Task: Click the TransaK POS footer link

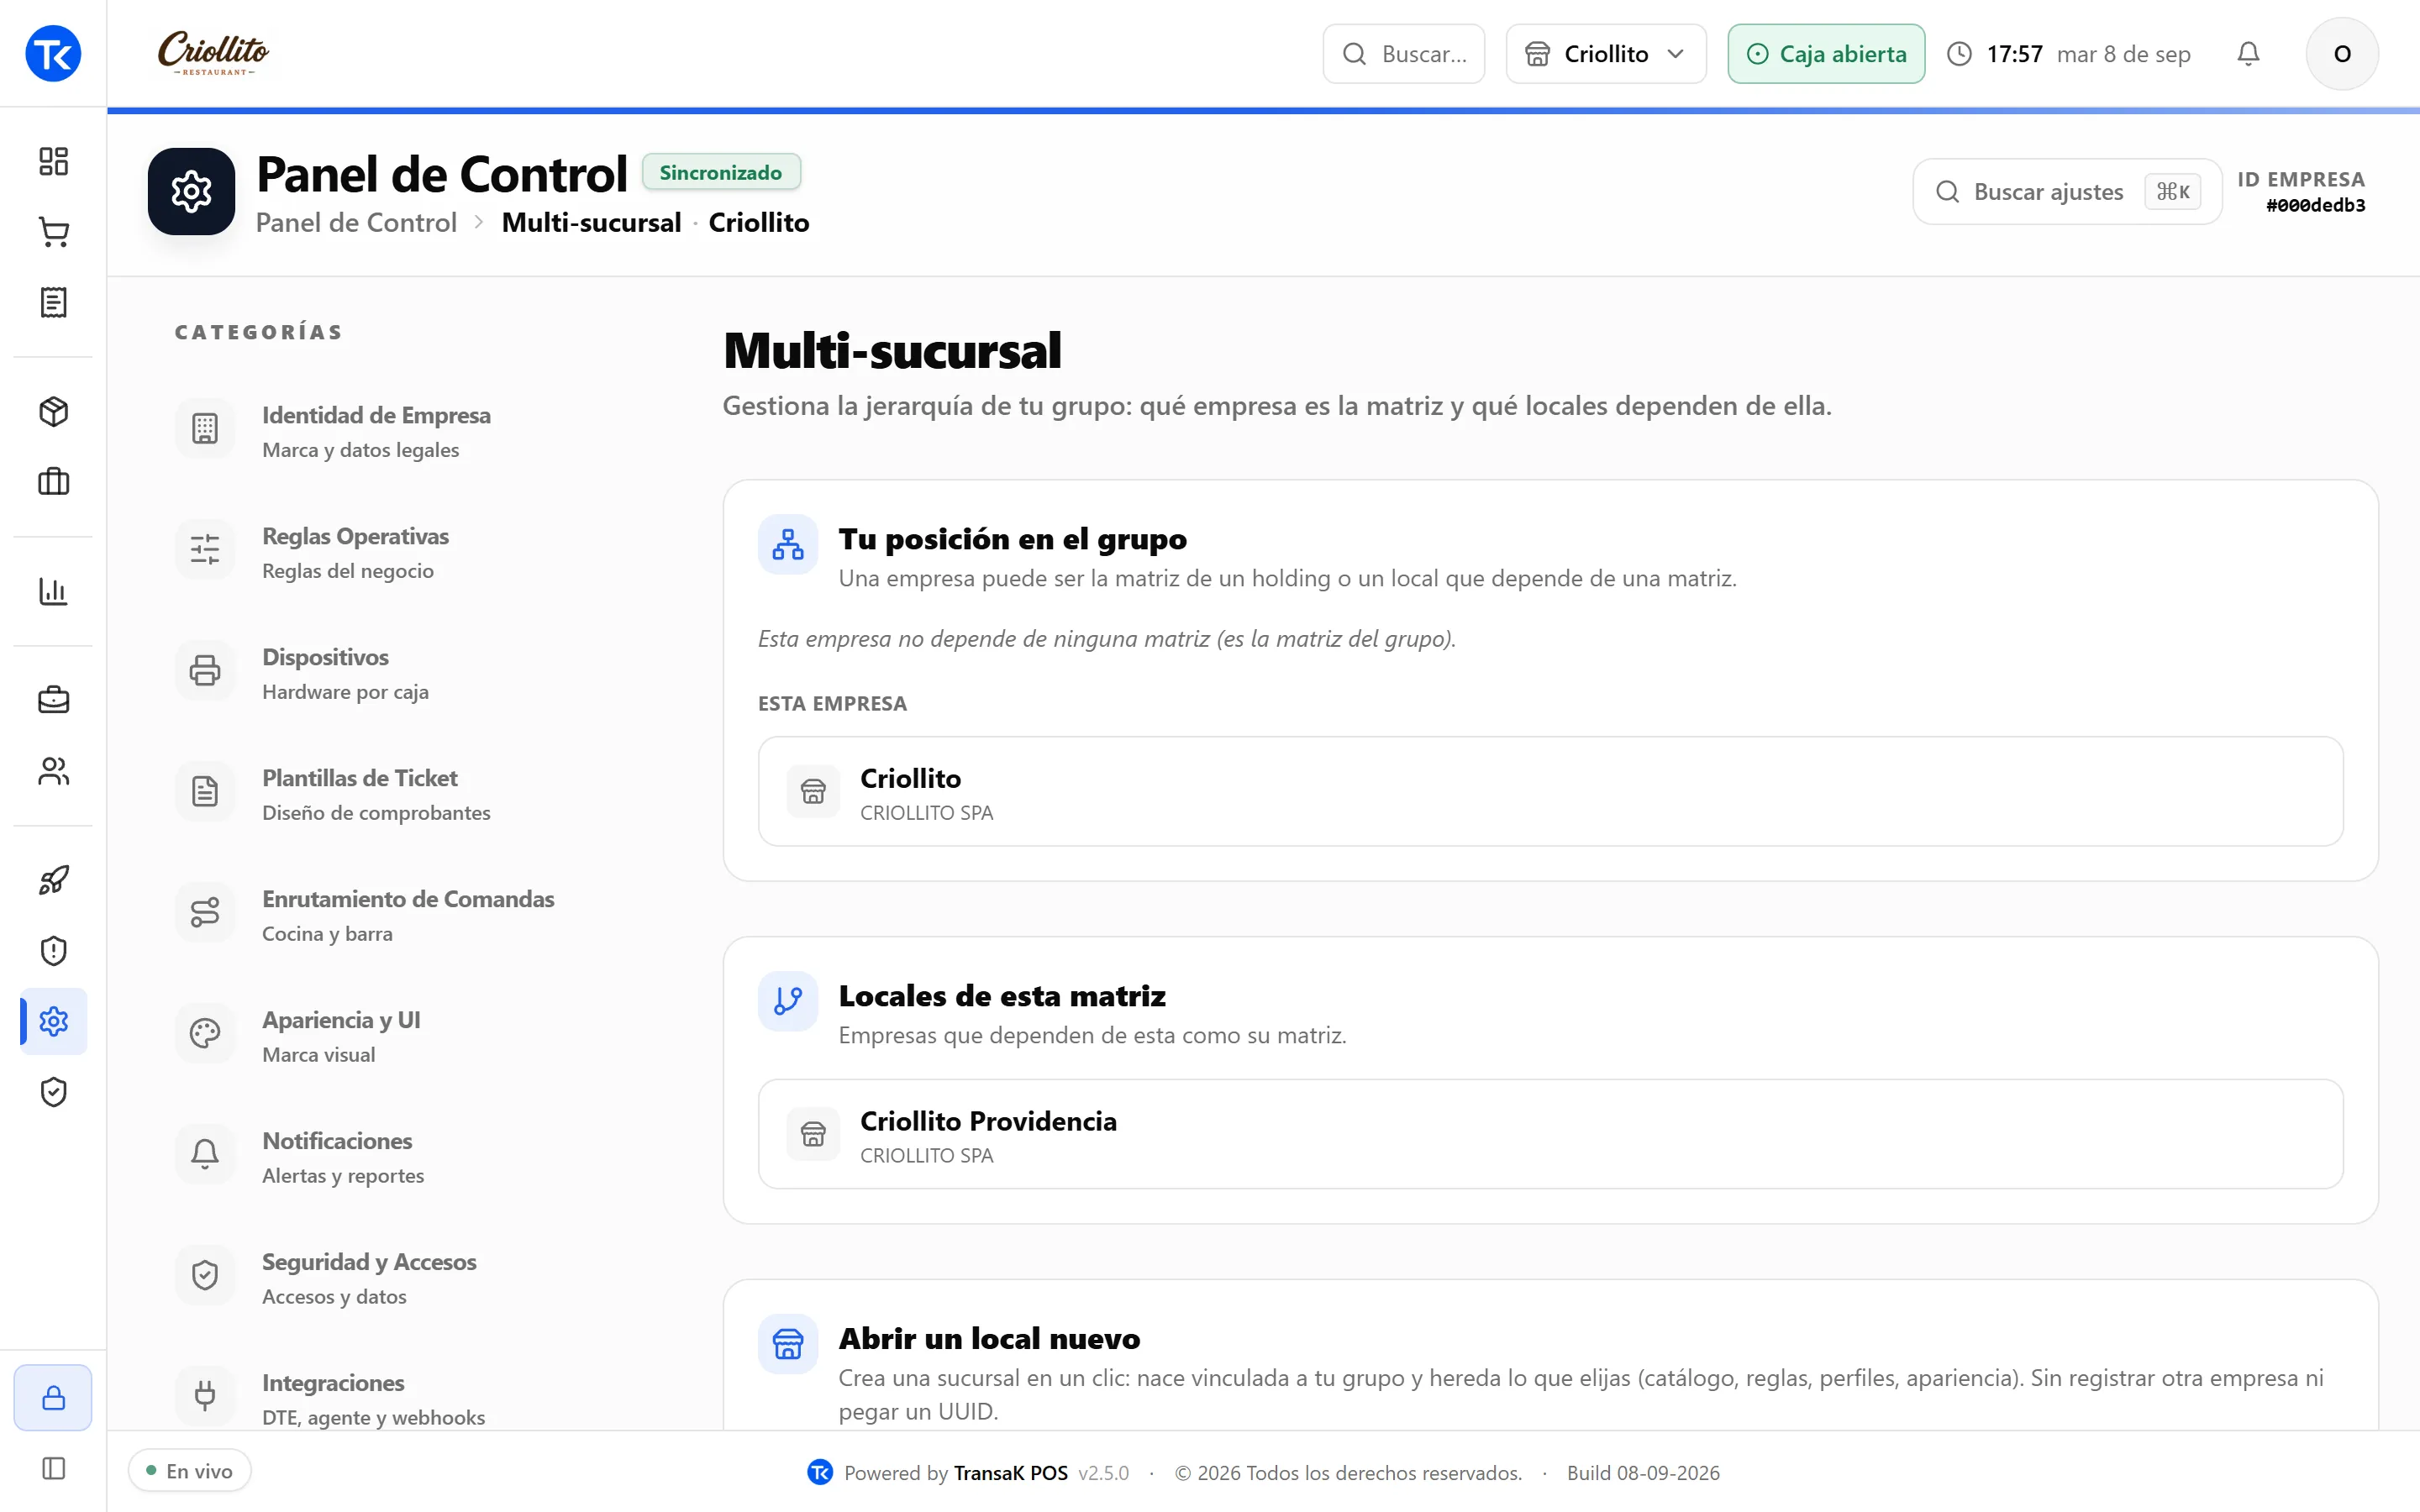Action: coord(1010,1472)
